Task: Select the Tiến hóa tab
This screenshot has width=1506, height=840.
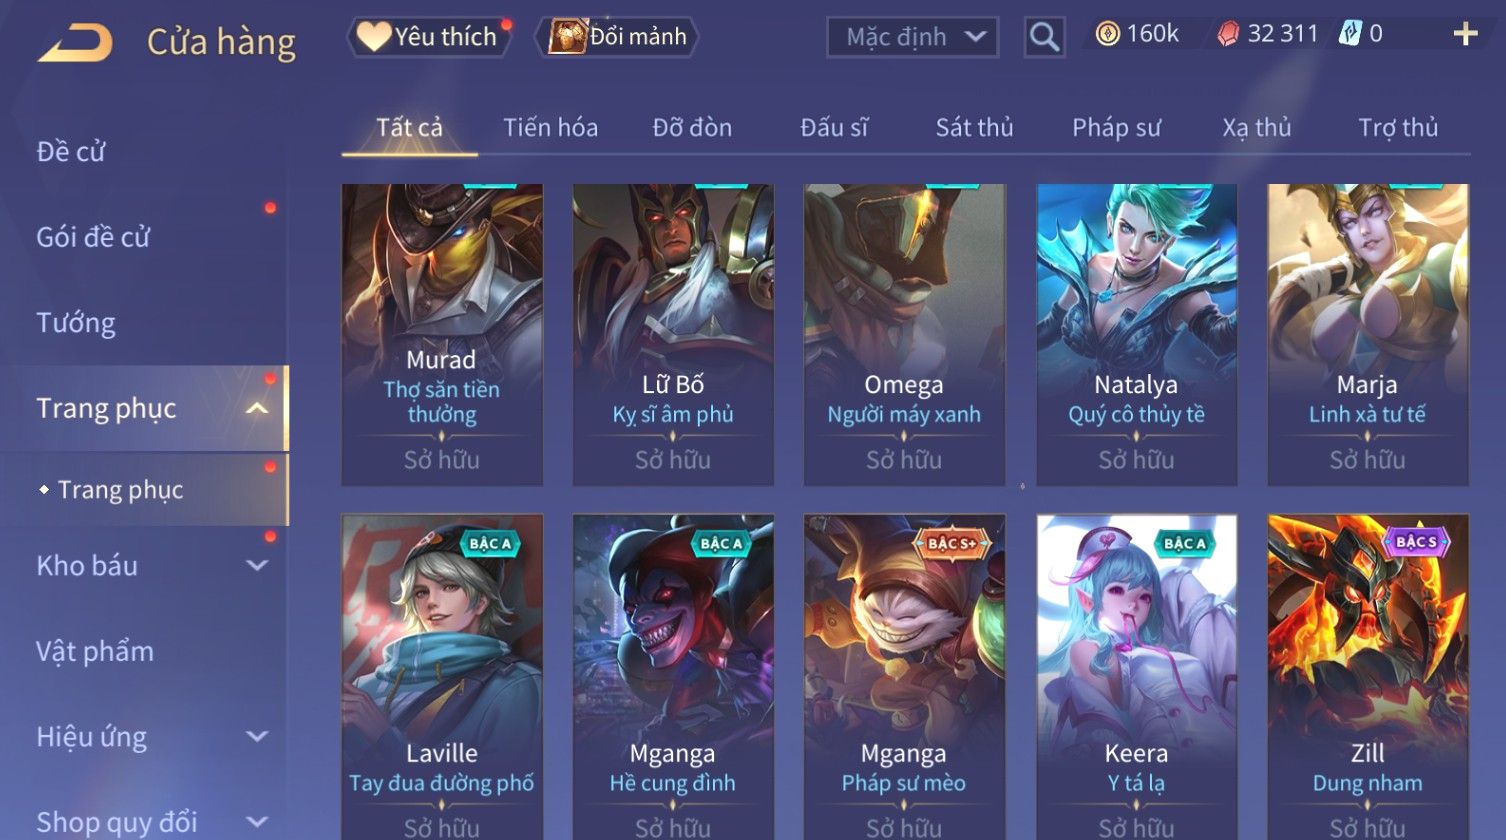Action: tap(550, 127)
